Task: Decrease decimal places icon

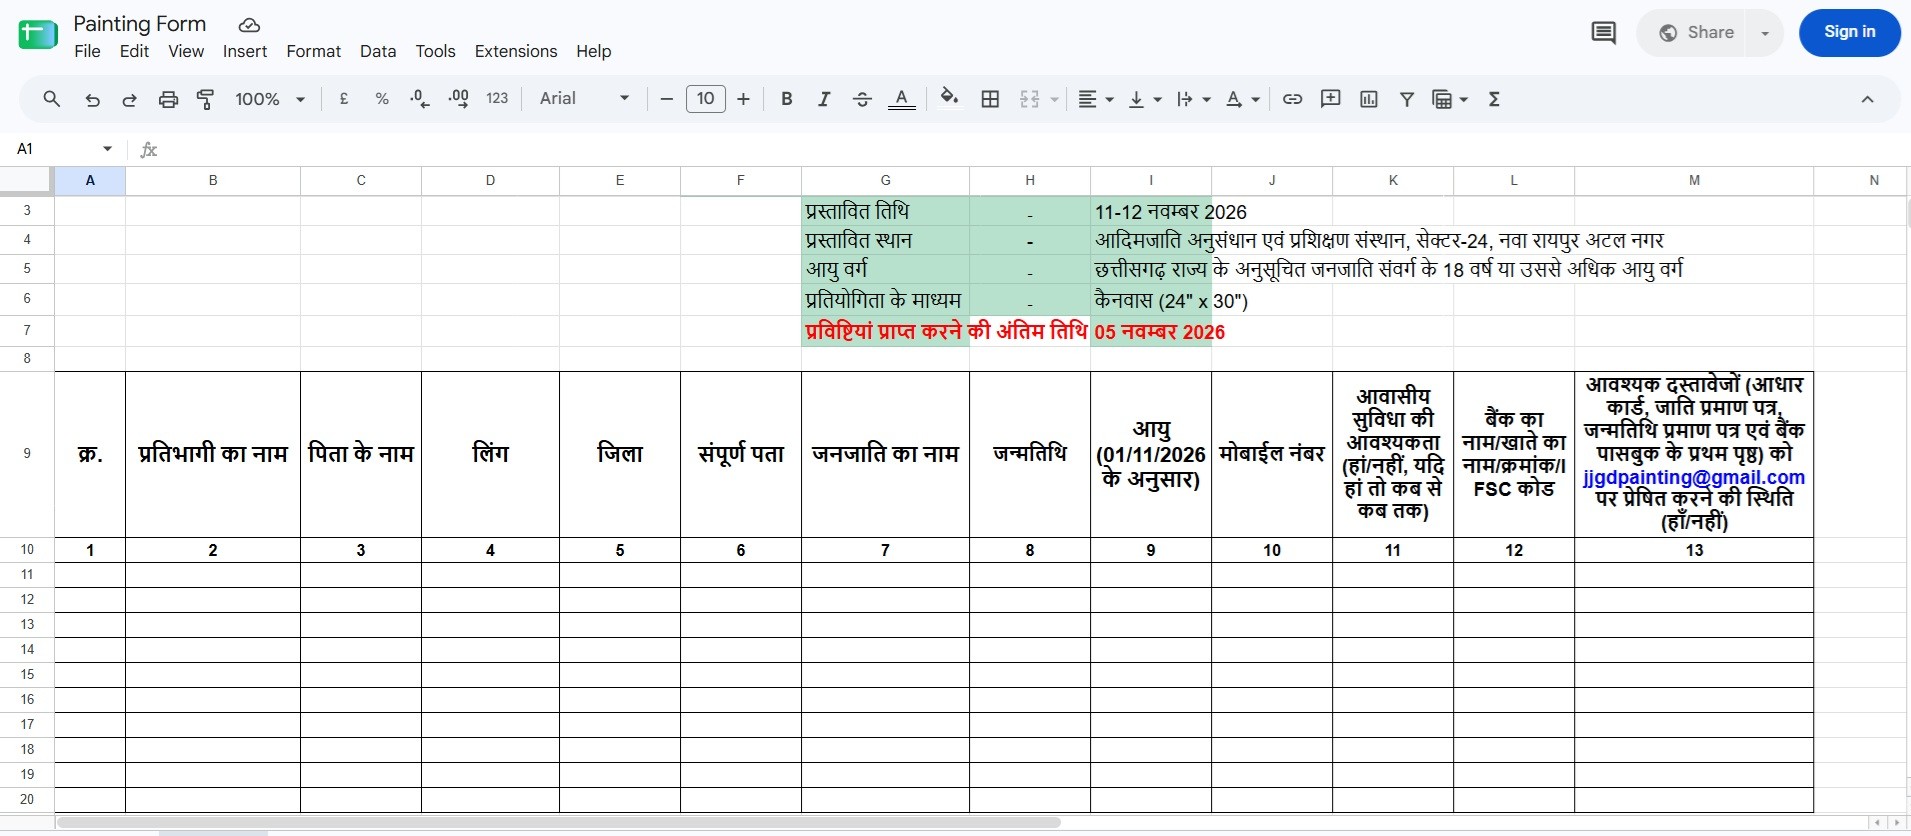Action: tap(420, 99)
